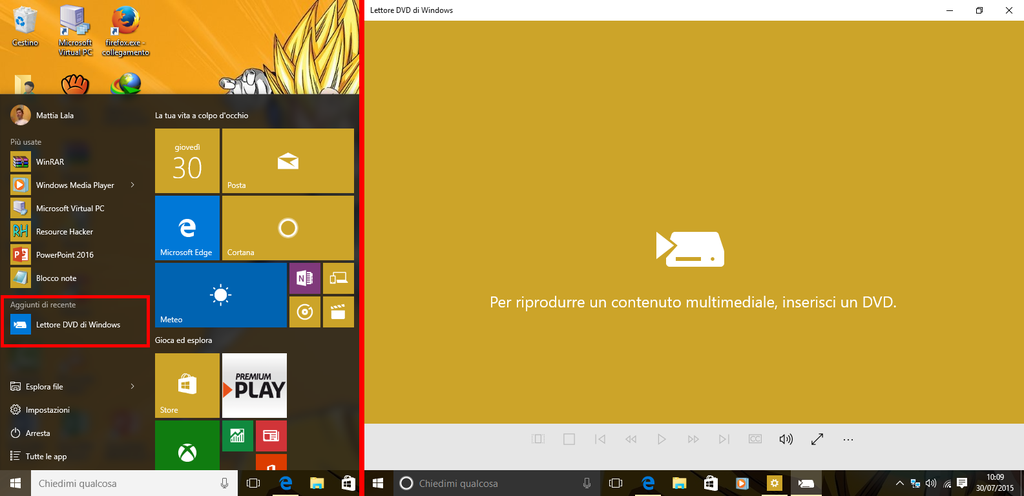Show hidden system tray icons chevron
The height and width of the screenshot is (496, 1024).
coord(899,484)
